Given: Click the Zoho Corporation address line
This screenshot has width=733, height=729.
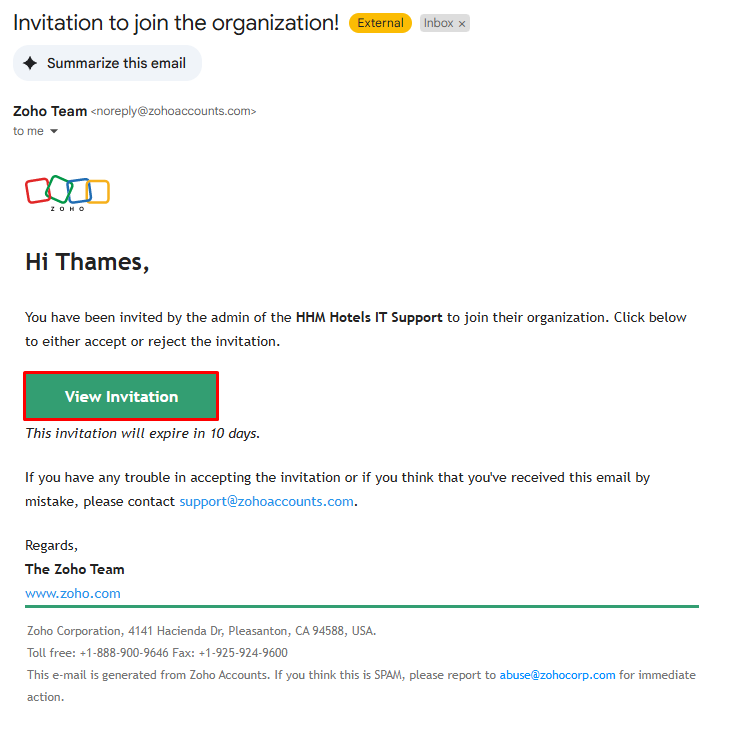Looking at the screenshot, I should click(x=201, y=631).
